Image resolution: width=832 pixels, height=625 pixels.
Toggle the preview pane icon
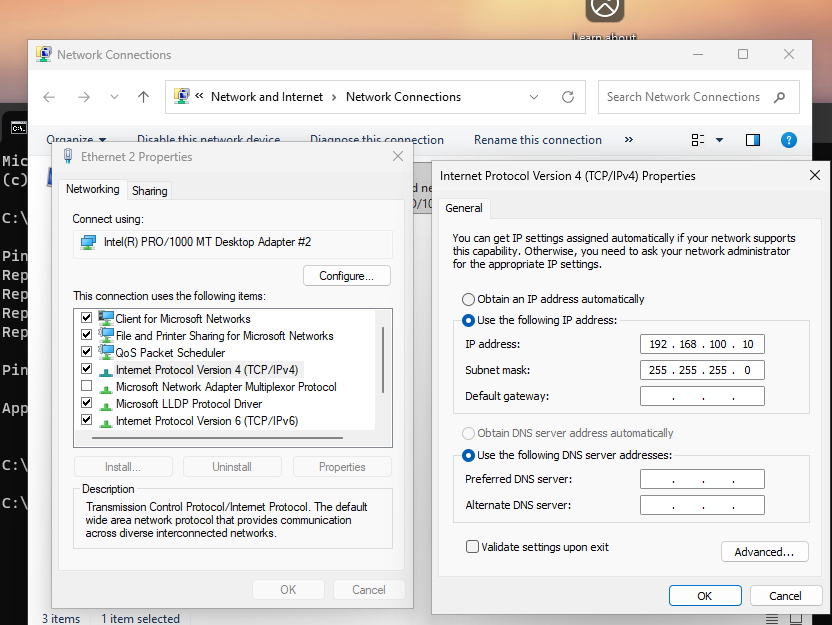[753, 140]
